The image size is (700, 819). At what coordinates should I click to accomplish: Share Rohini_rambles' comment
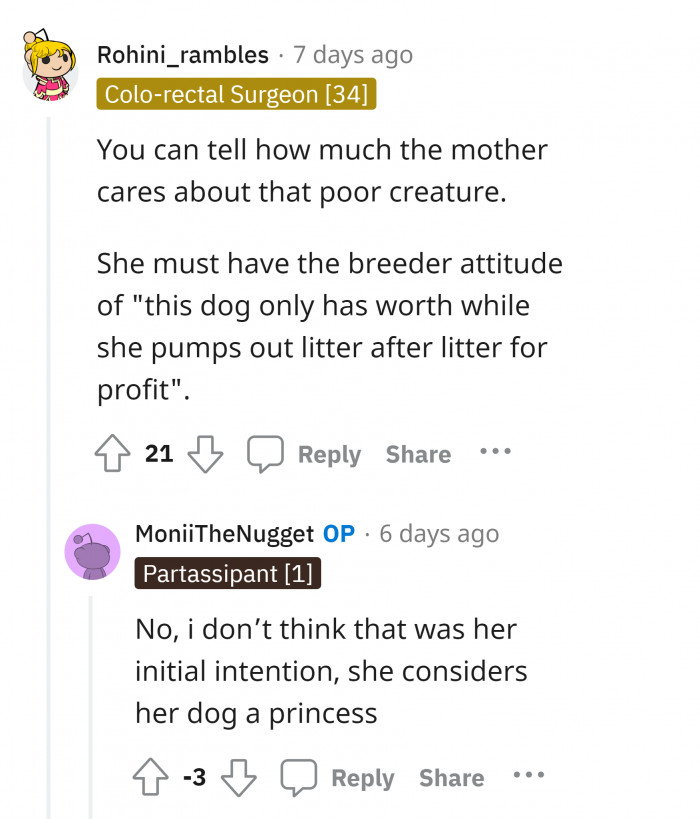point(418,454)
